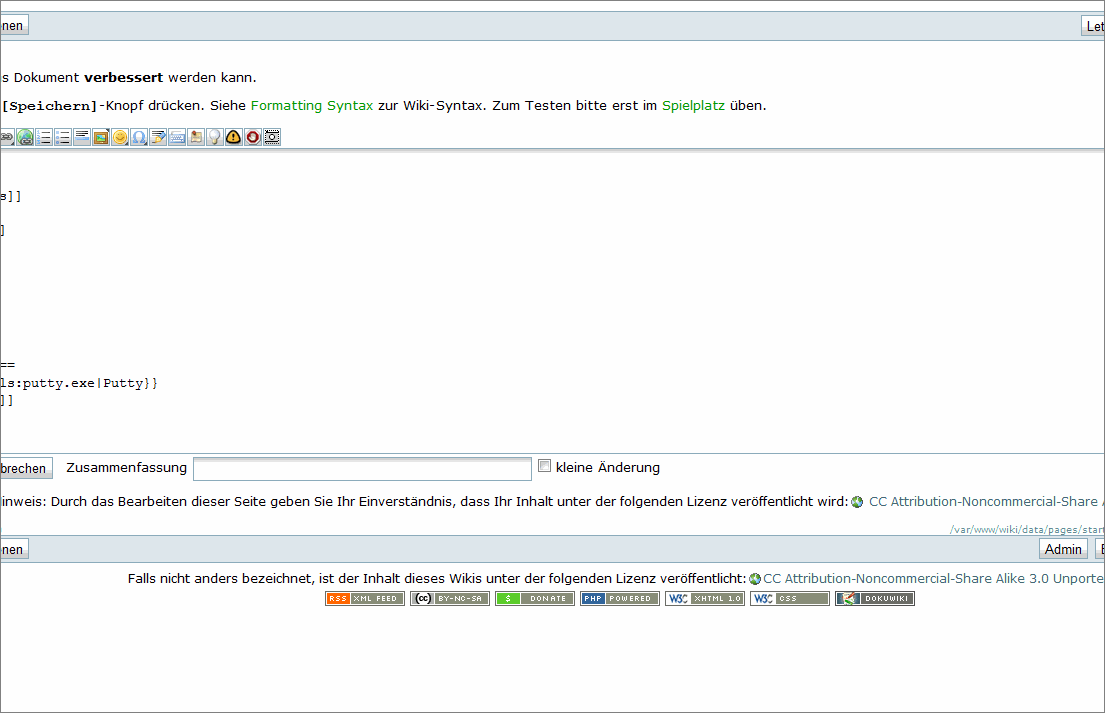Image resolution: width=1105 pixels, height=713 pixels.
Task: Click the yellow warning note icon
Action: pos(233,137)
